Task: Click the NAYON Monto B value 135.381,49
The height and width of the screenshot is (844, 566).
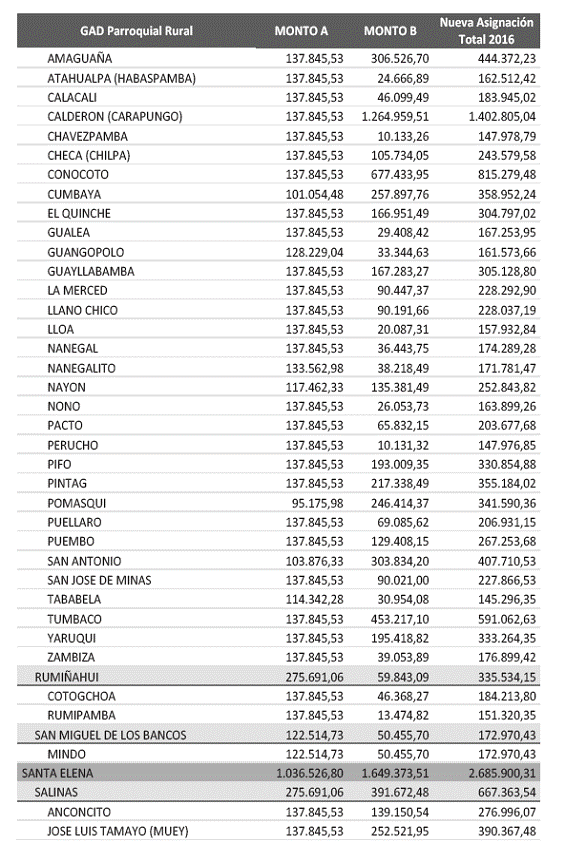Action: 400,388
